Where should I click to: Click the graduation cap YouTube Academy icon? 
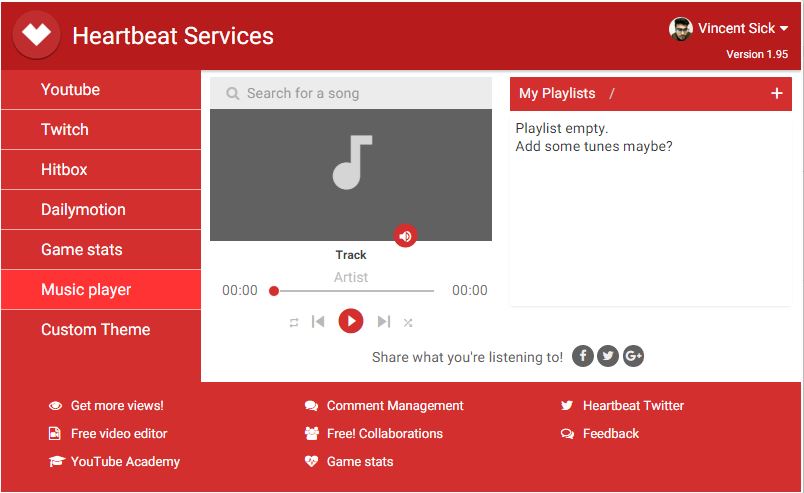pyautogui.click(x=56, y=461)
